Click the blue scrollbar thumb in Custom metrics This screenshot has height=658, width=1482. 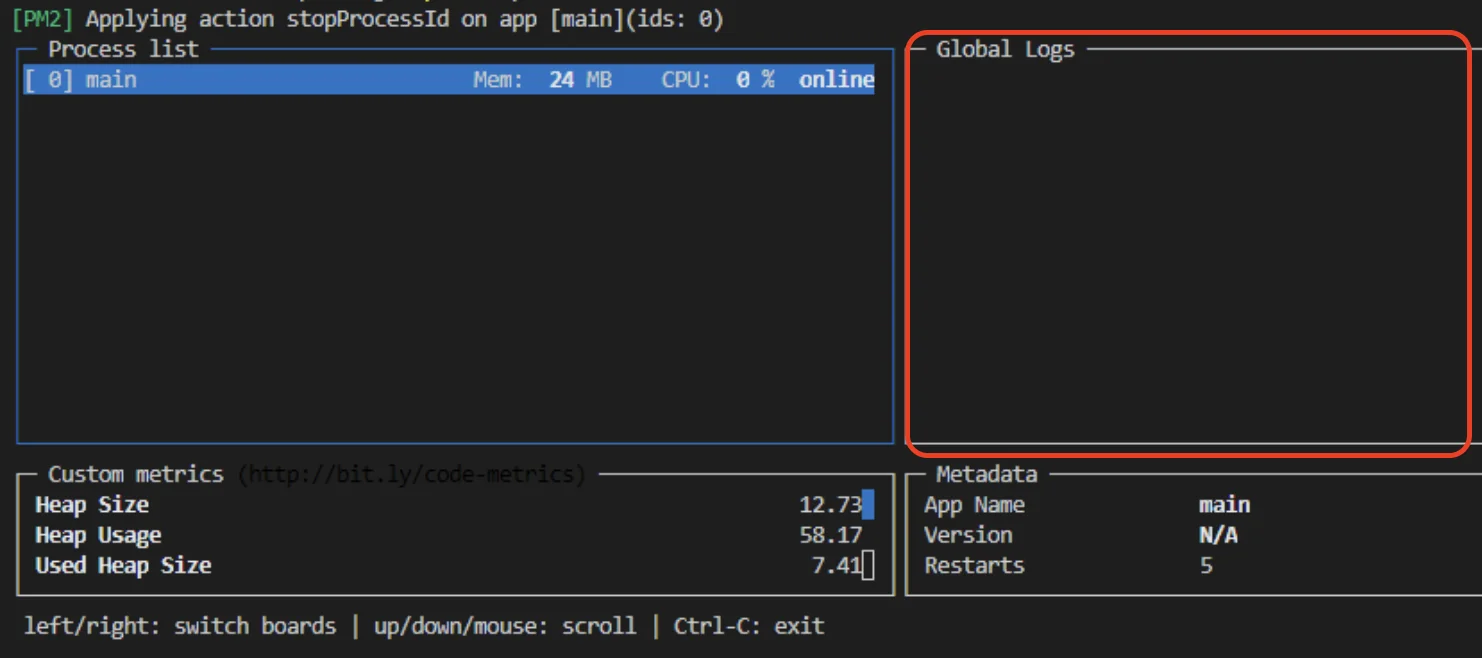[x=868, y=505]
